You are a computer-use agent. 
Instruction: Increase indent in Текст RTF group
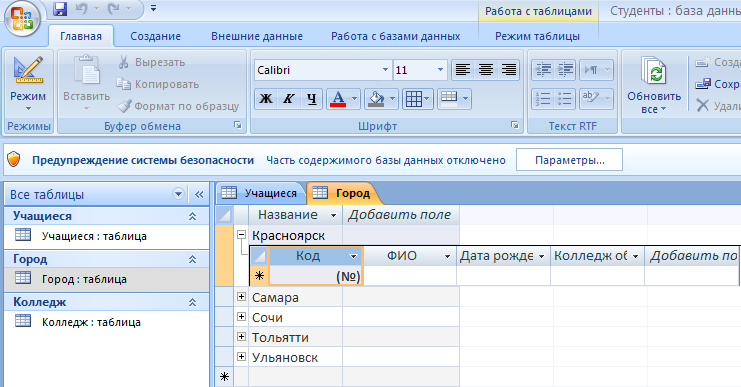(565, 70)
